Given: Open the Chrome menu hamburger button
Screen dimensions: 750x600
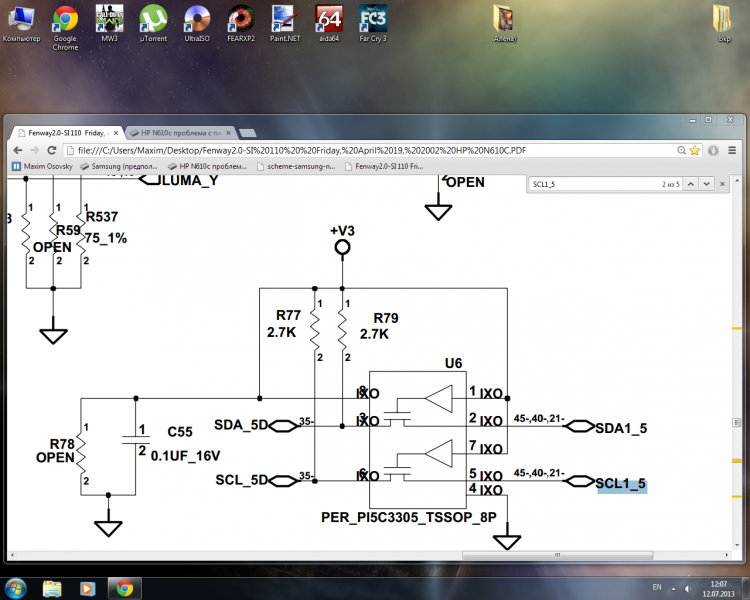Looking at the screenshot, I should pos(732,150).
